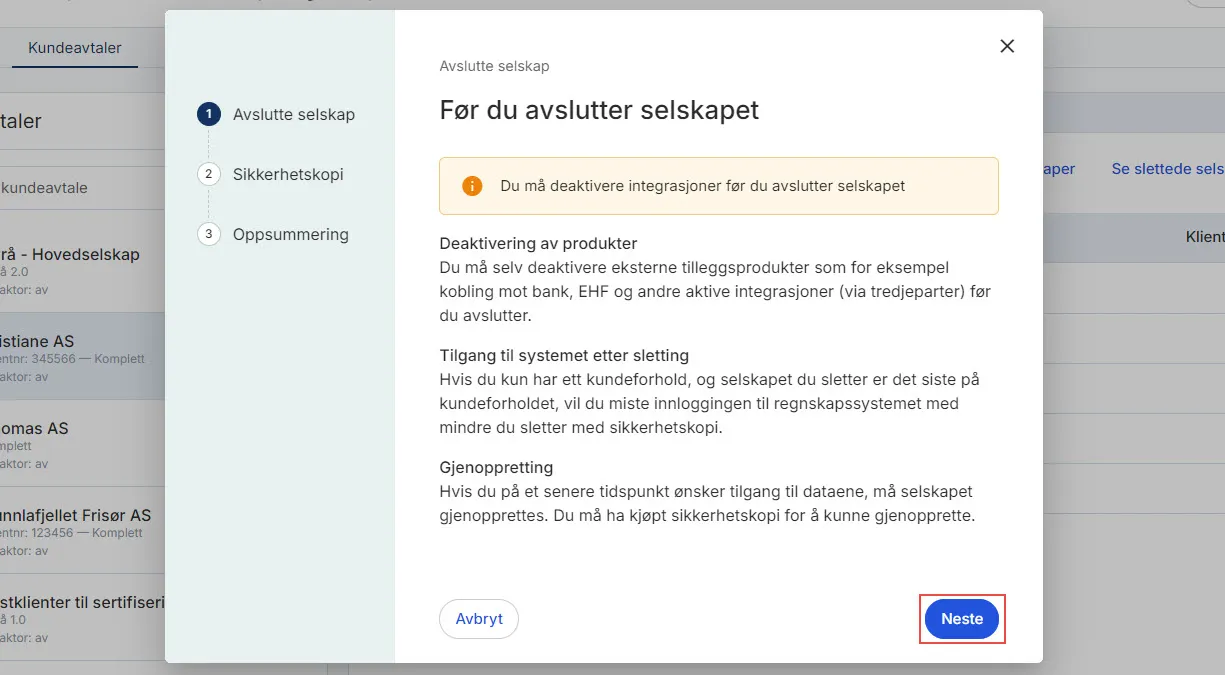Click the orange info icon in the warning banner
Screen dimensions: 1225x675
(471, 186)
